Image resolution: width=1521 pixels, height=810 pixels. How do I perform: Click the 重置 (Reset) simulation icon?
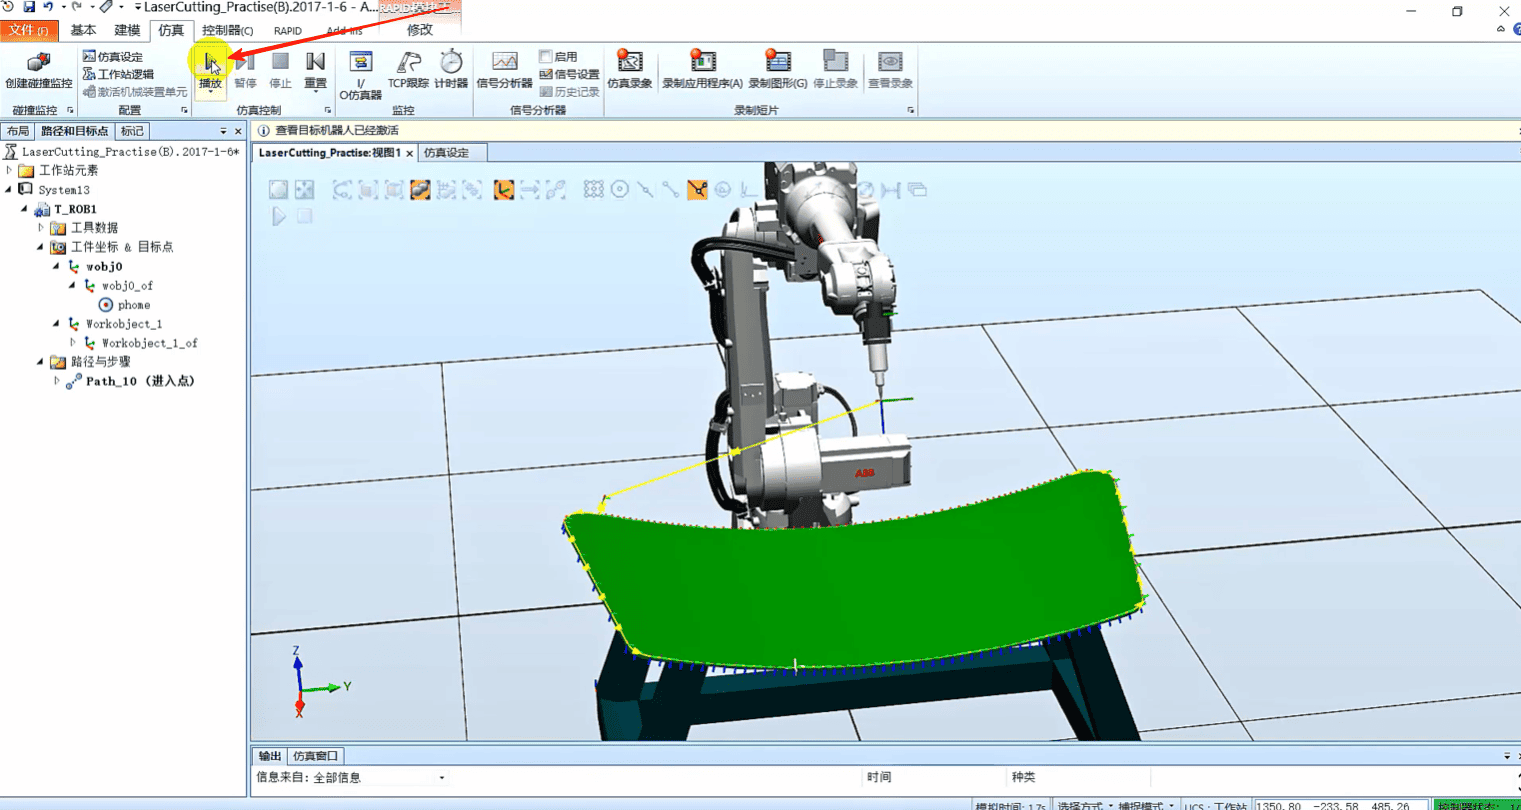(315, 64)
